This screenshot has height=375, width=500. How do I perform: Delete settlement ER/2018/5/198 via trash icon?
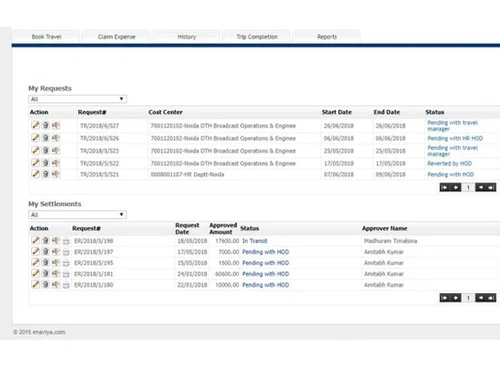(x=46, y=240)
